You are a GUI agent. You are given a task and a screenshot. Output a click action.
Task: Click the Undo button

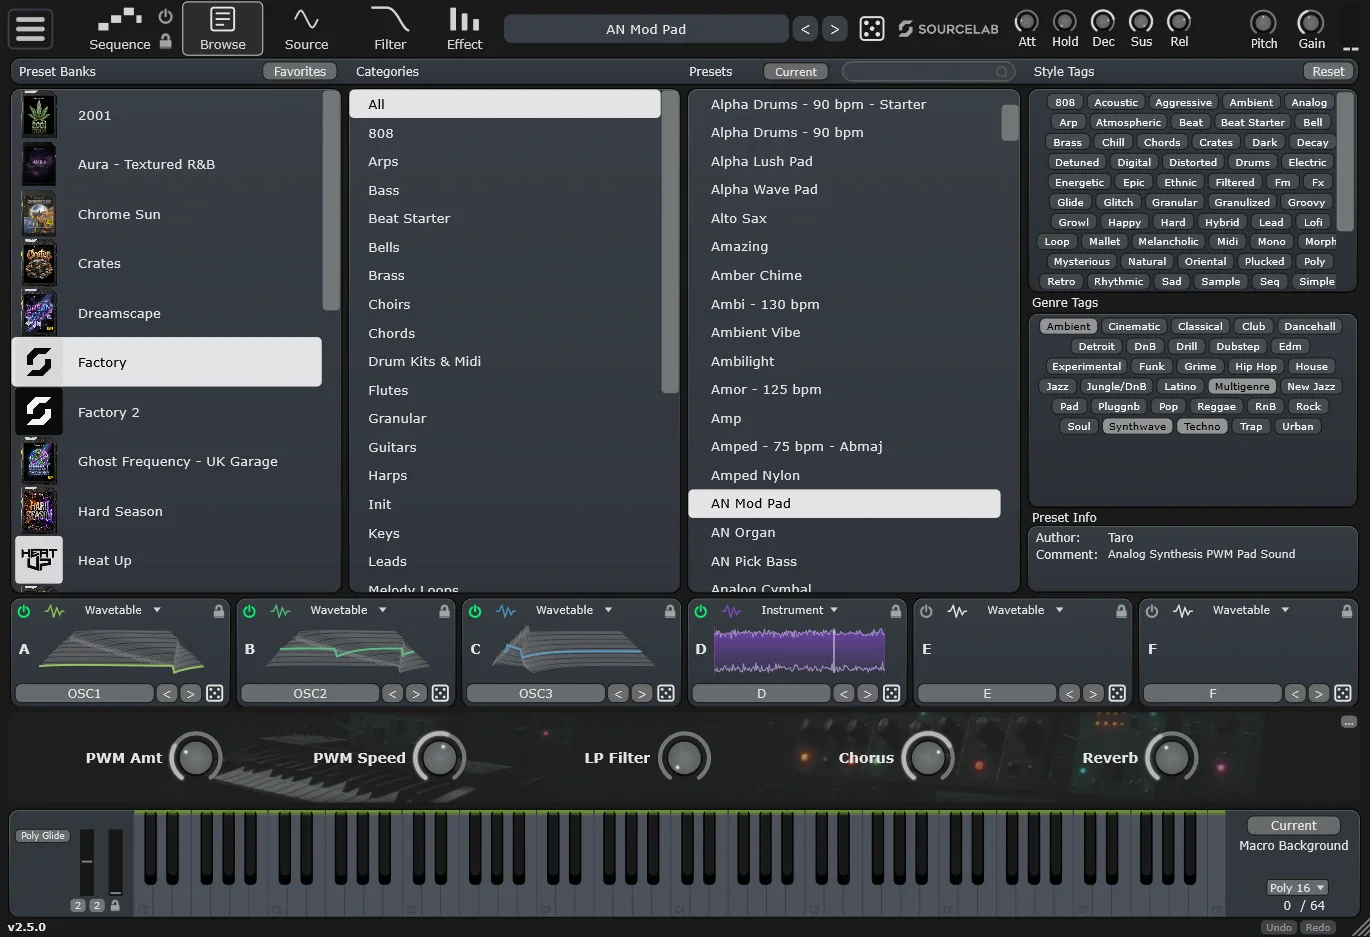[x=1279, y=927]
